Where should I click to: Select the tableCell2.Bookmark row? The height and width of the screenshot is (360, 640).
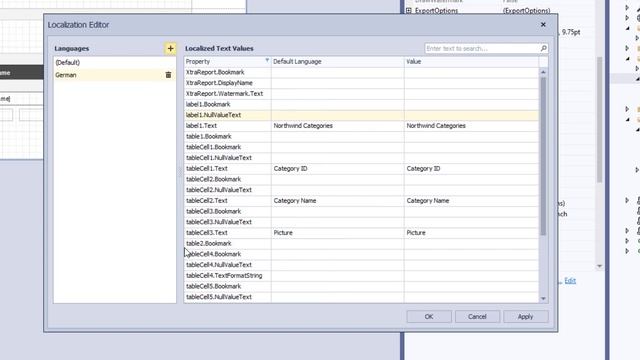click(x=361, y=179)
